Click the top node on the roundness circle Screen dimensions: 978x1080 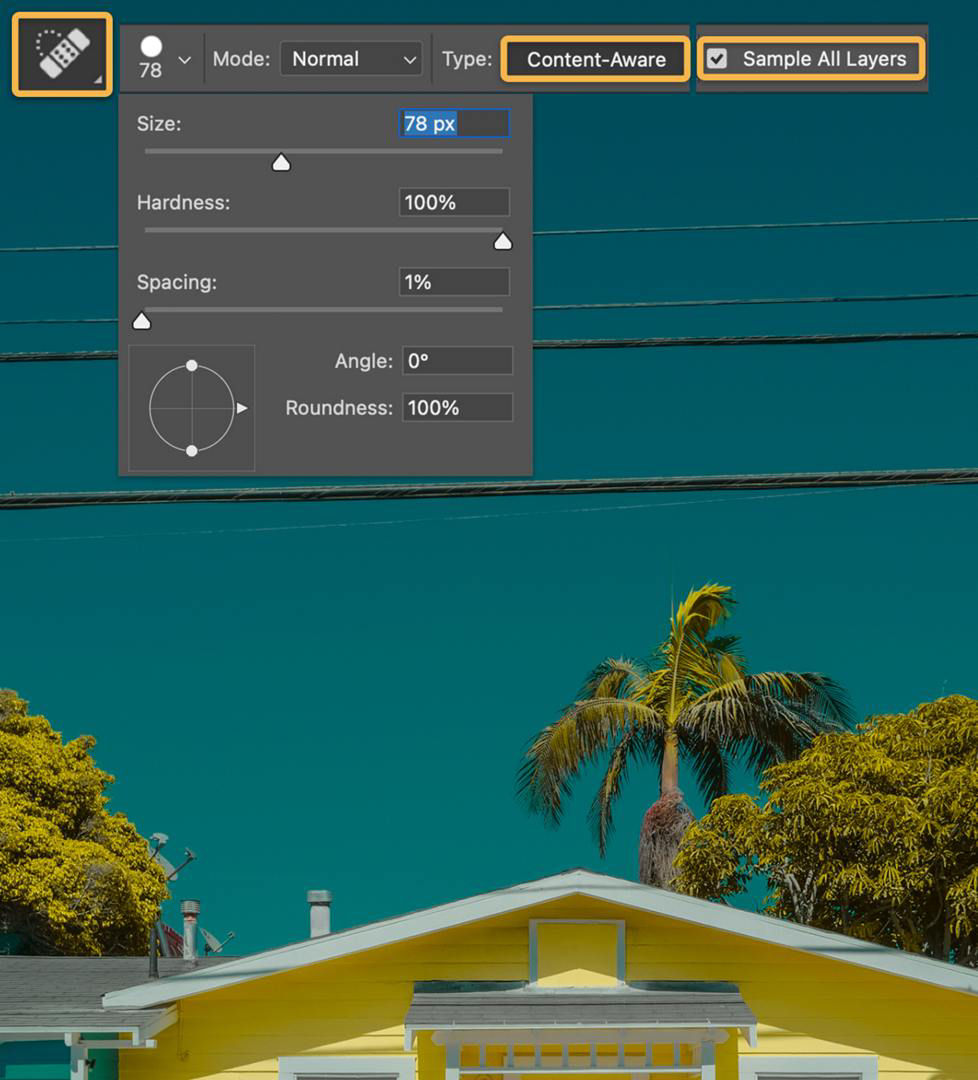tap(192, 366)
